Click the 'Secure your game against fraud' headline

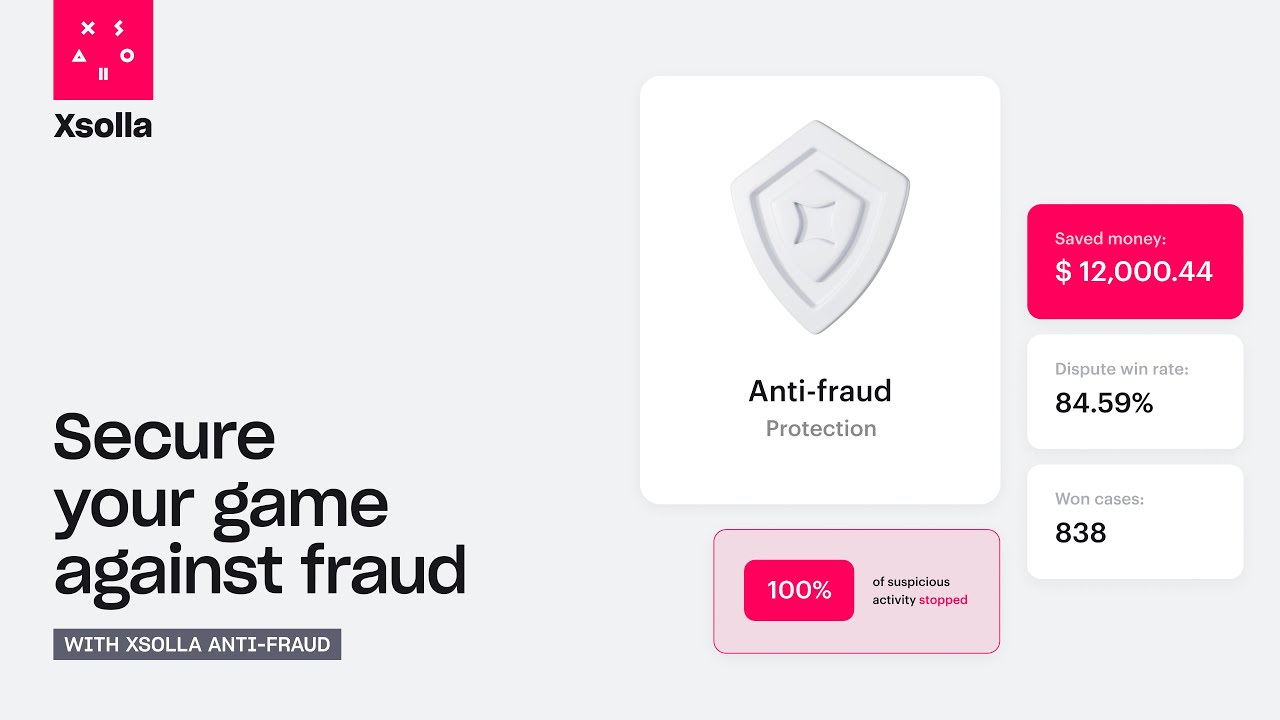click(260, 504)
